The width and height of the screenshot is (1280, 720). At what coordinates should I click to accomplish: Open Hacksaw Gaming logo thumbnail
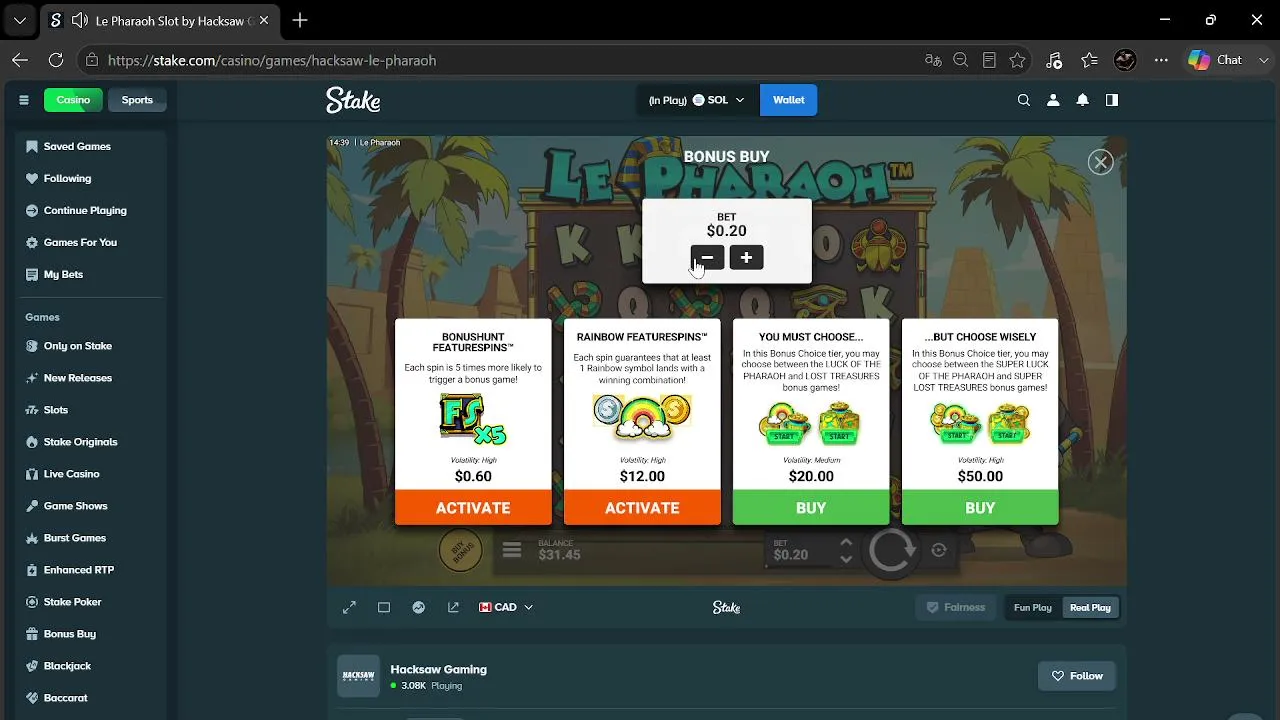(358, 676)
